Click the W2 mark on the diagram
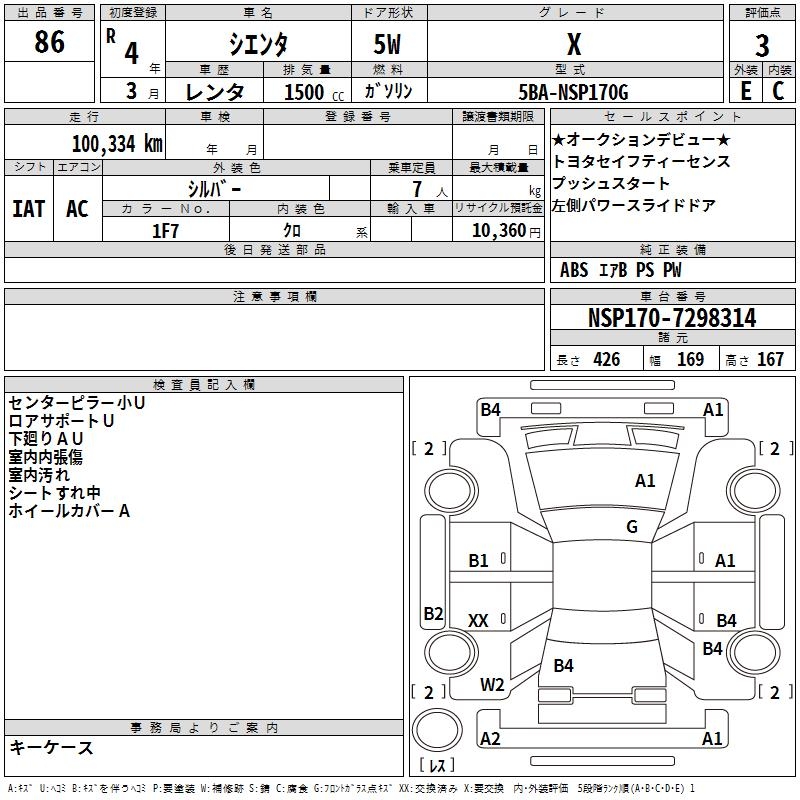This screenshot has height=800, width=800. coord(492,685)
